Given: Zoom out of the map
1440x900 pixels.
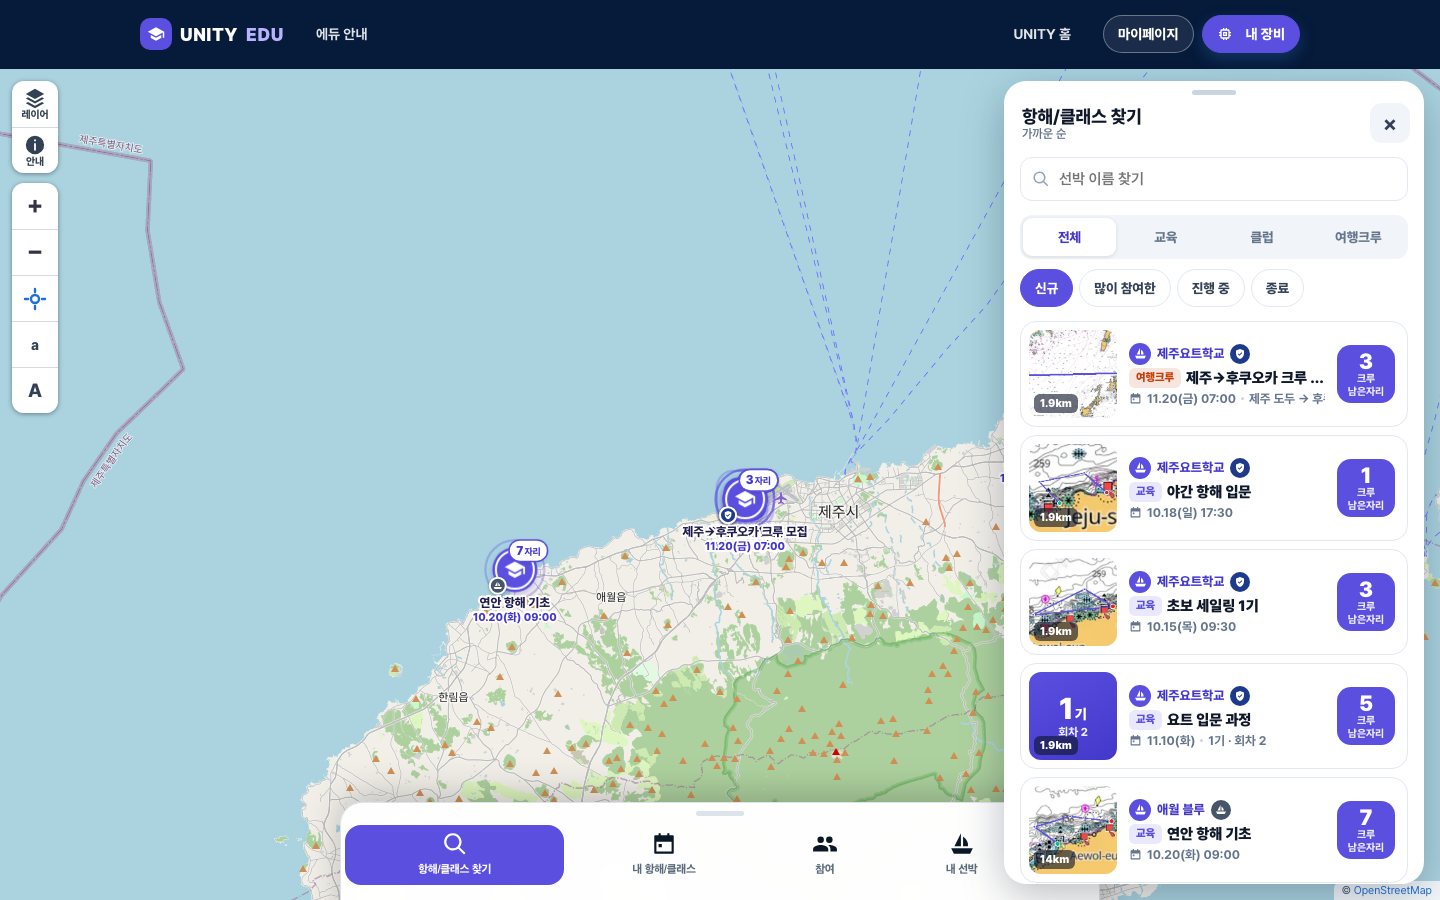Looking at the screenshot, I should click(x=35, y=253).
